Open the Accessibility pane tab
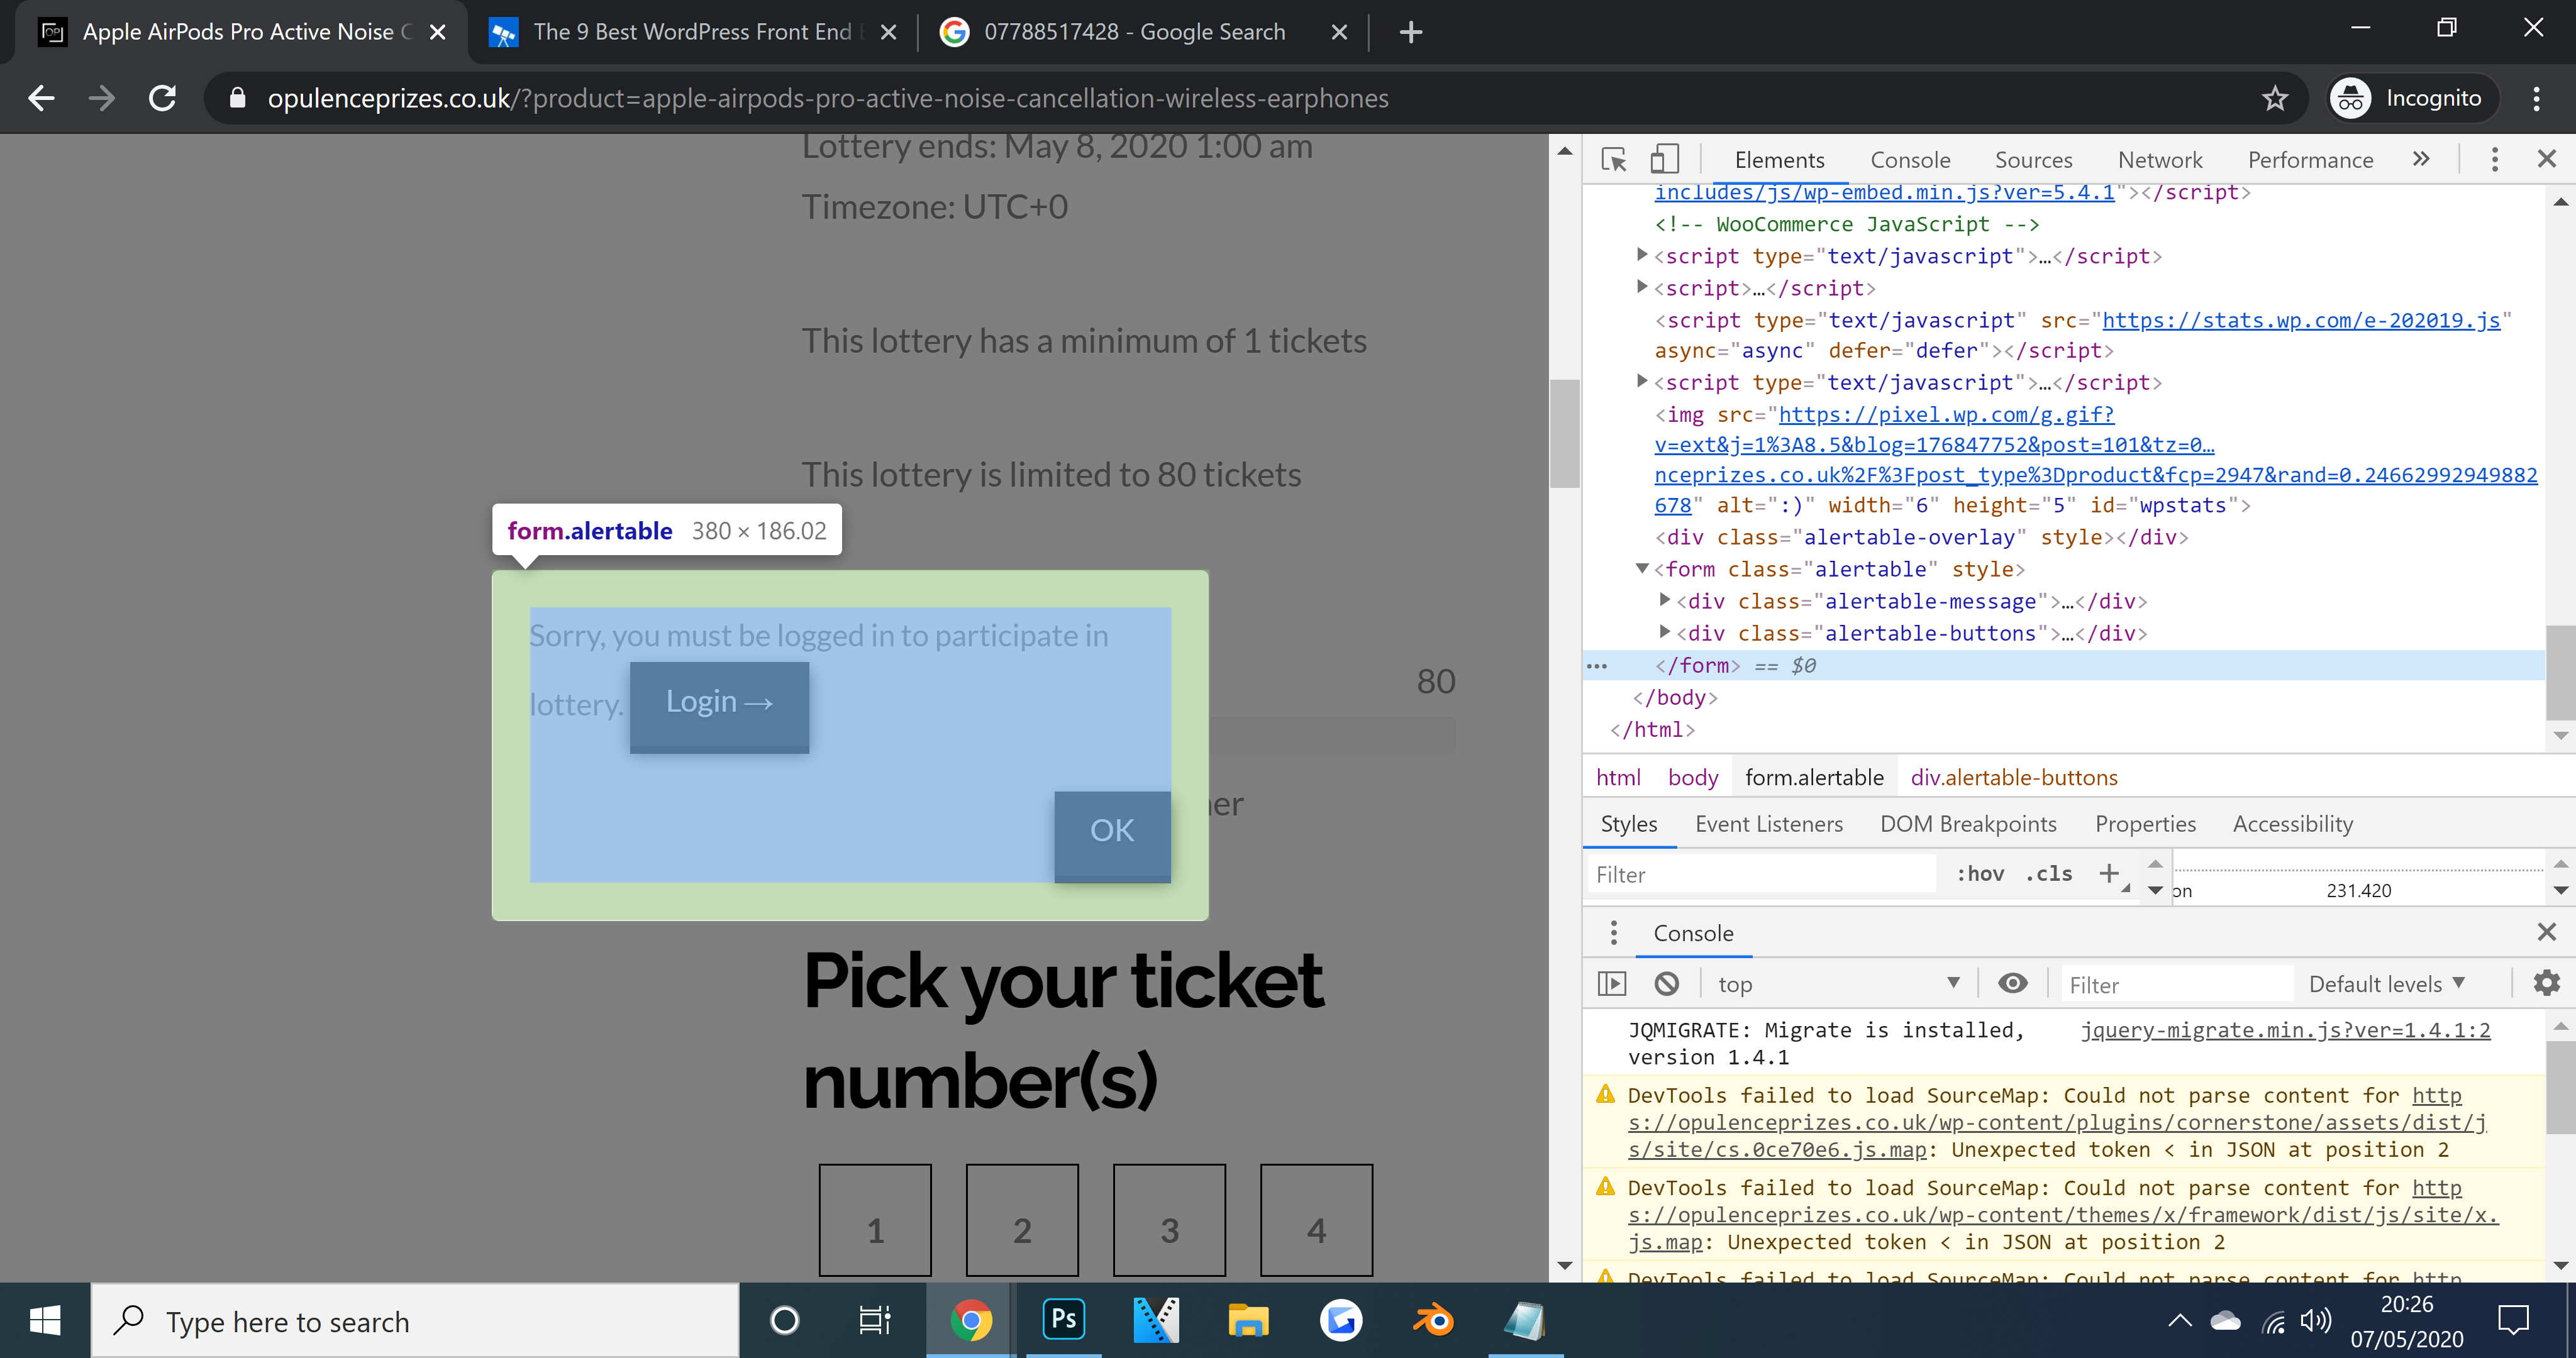The image size is (2576, 1358). 2293,824
